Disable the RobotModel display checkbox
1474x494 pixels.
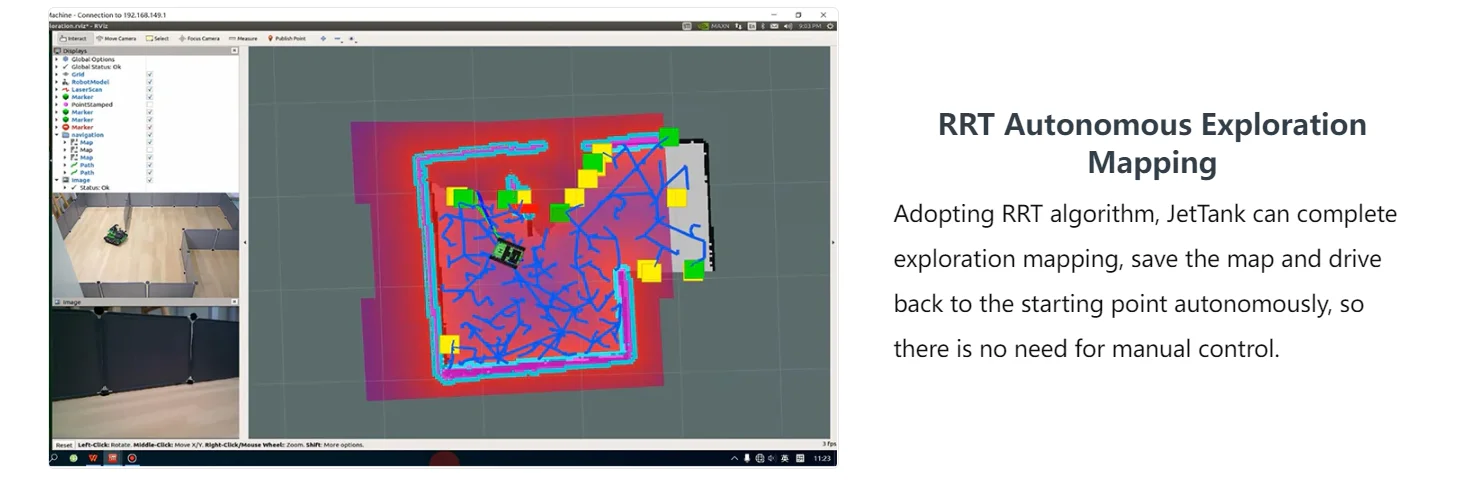click(149, 82)
